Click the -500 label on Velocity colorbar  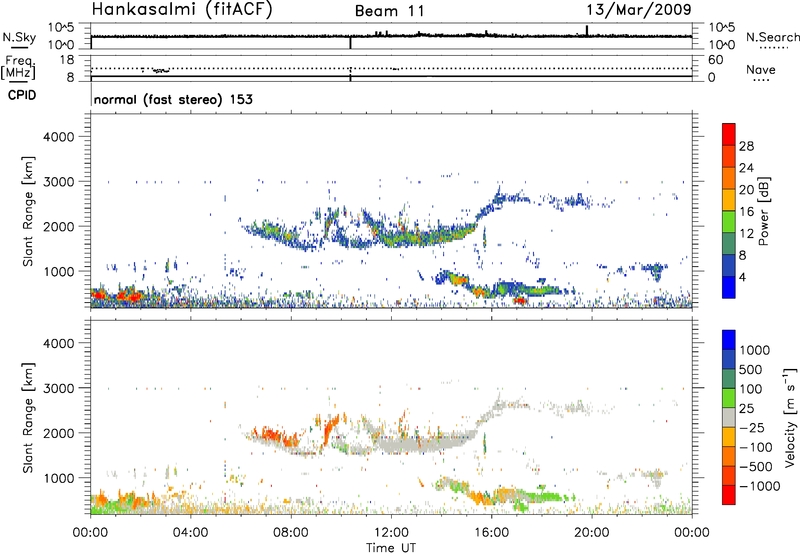coord(755,466)
